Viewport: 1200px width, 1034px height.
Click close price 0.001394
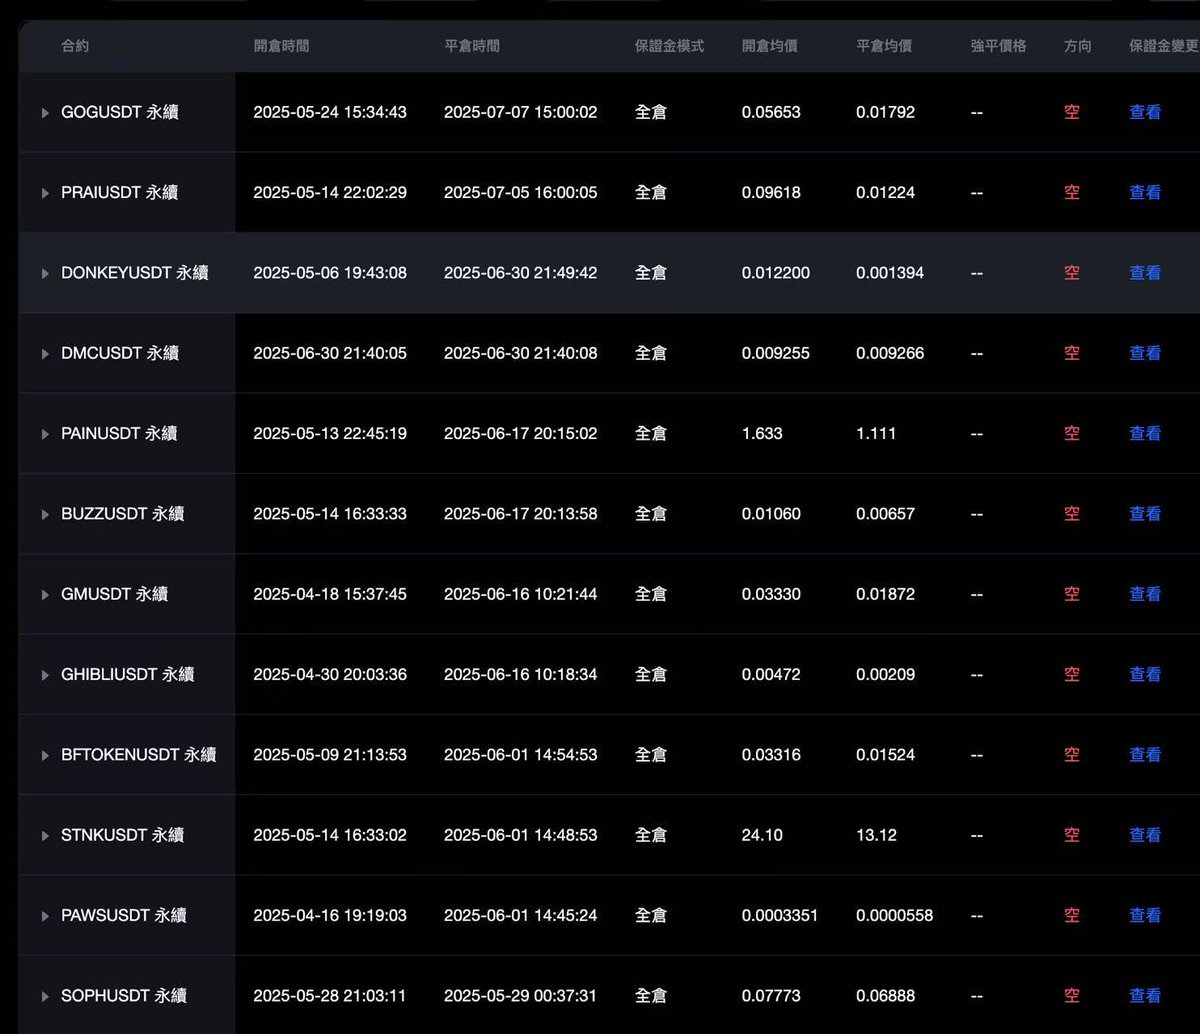(890, 272)
